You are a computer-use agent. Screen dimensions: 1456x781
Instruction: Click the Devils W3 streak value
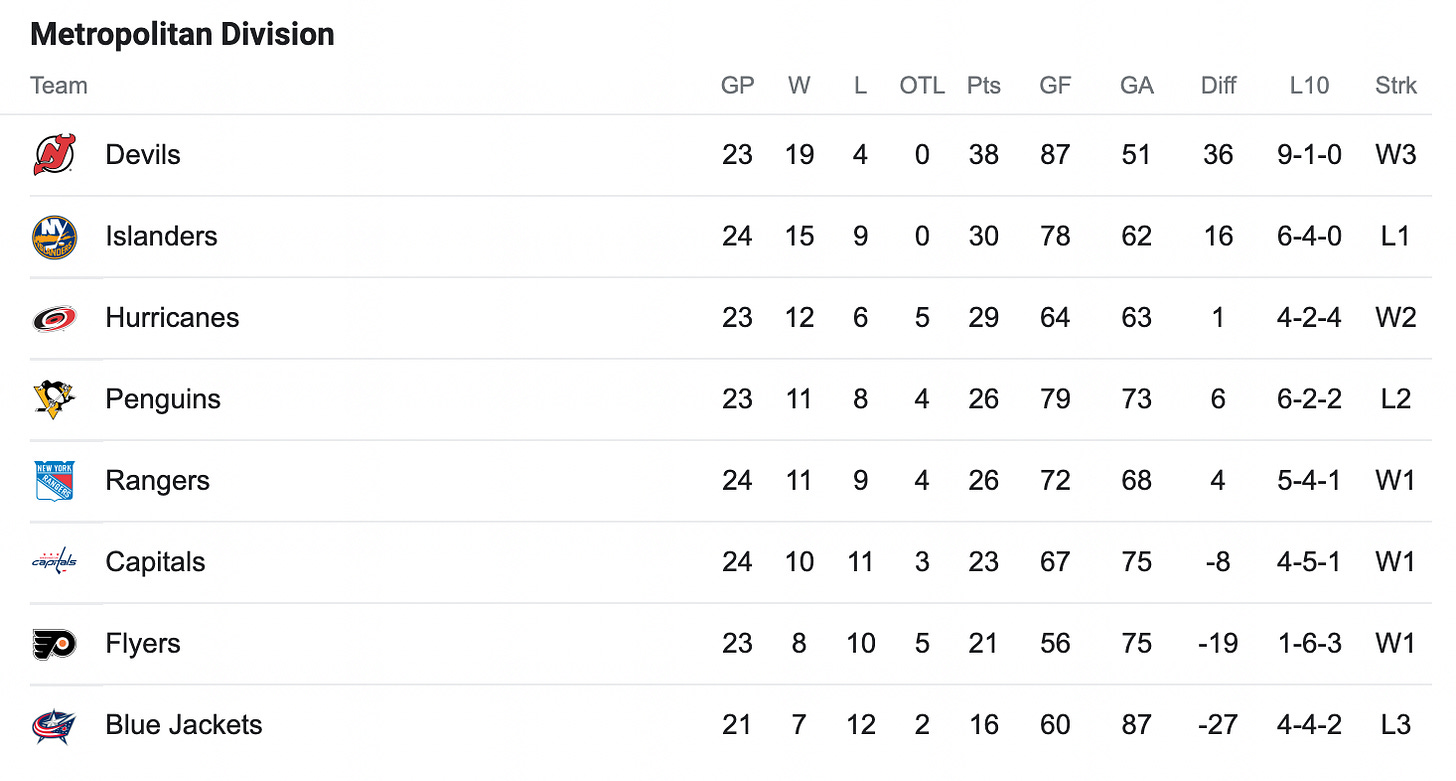(1396, 155)
